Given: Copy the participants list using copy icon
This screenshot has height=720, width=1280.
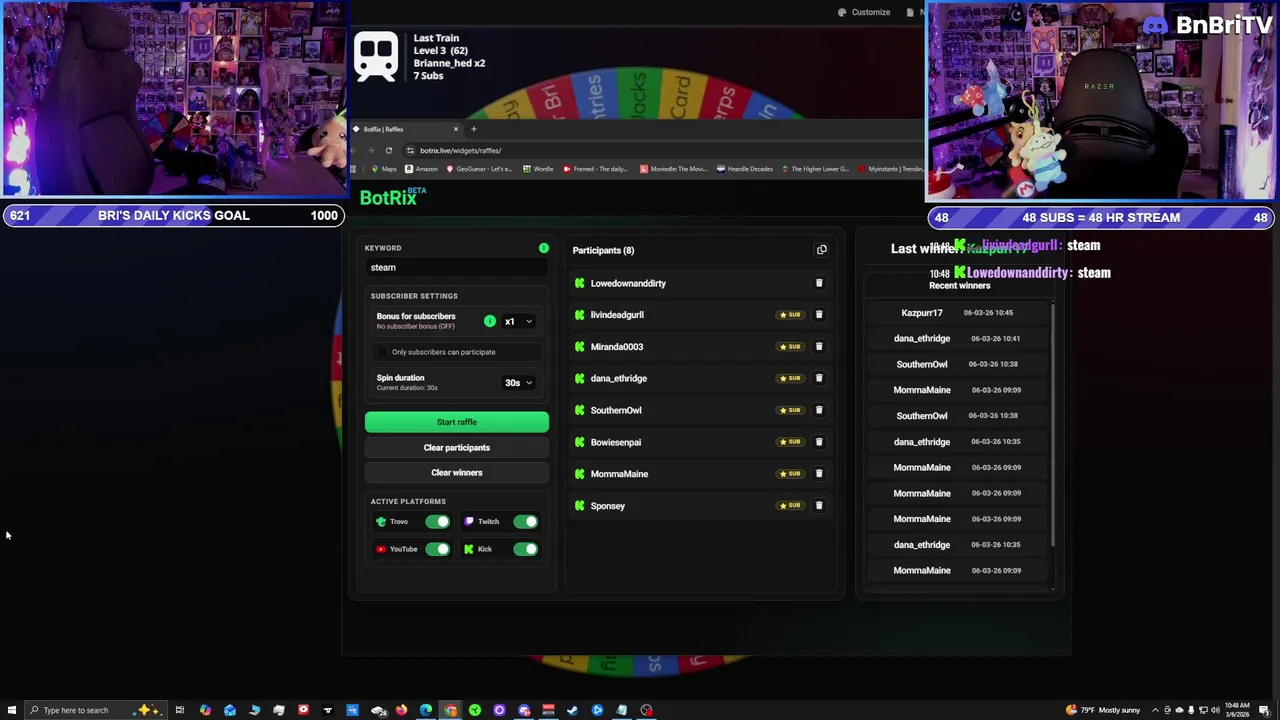Looking at the screenshot, I should point(822,250).
